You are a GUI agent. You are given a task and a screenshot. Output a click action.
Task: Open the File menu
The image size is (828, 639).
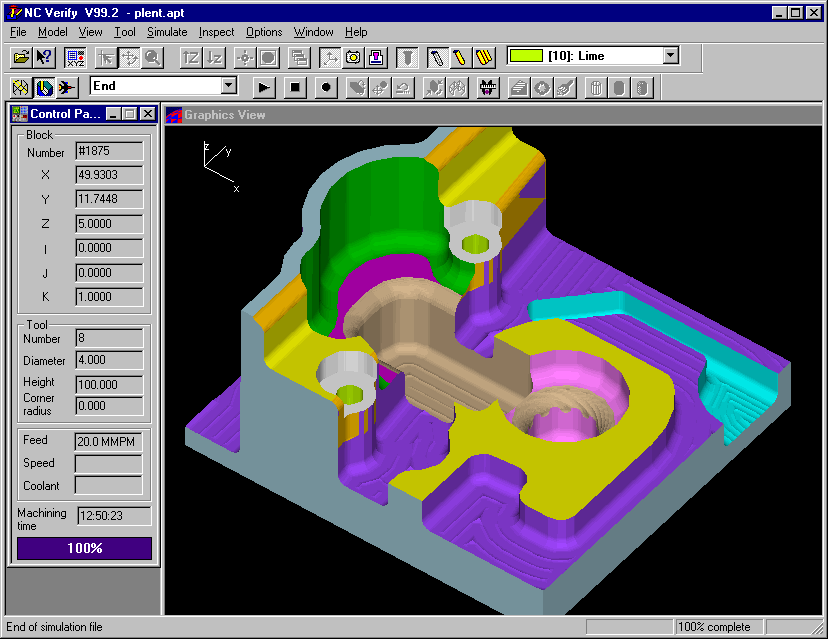pos(18,32)
